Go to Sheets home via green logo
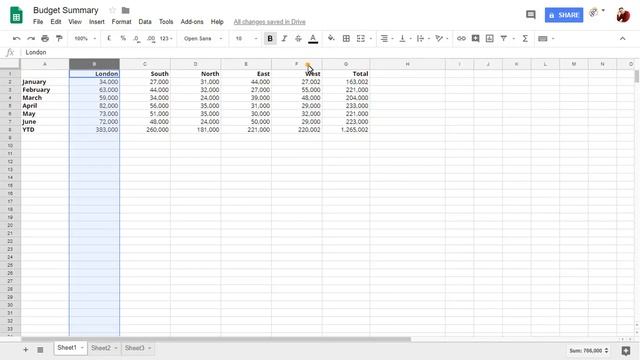 [16, 16]
